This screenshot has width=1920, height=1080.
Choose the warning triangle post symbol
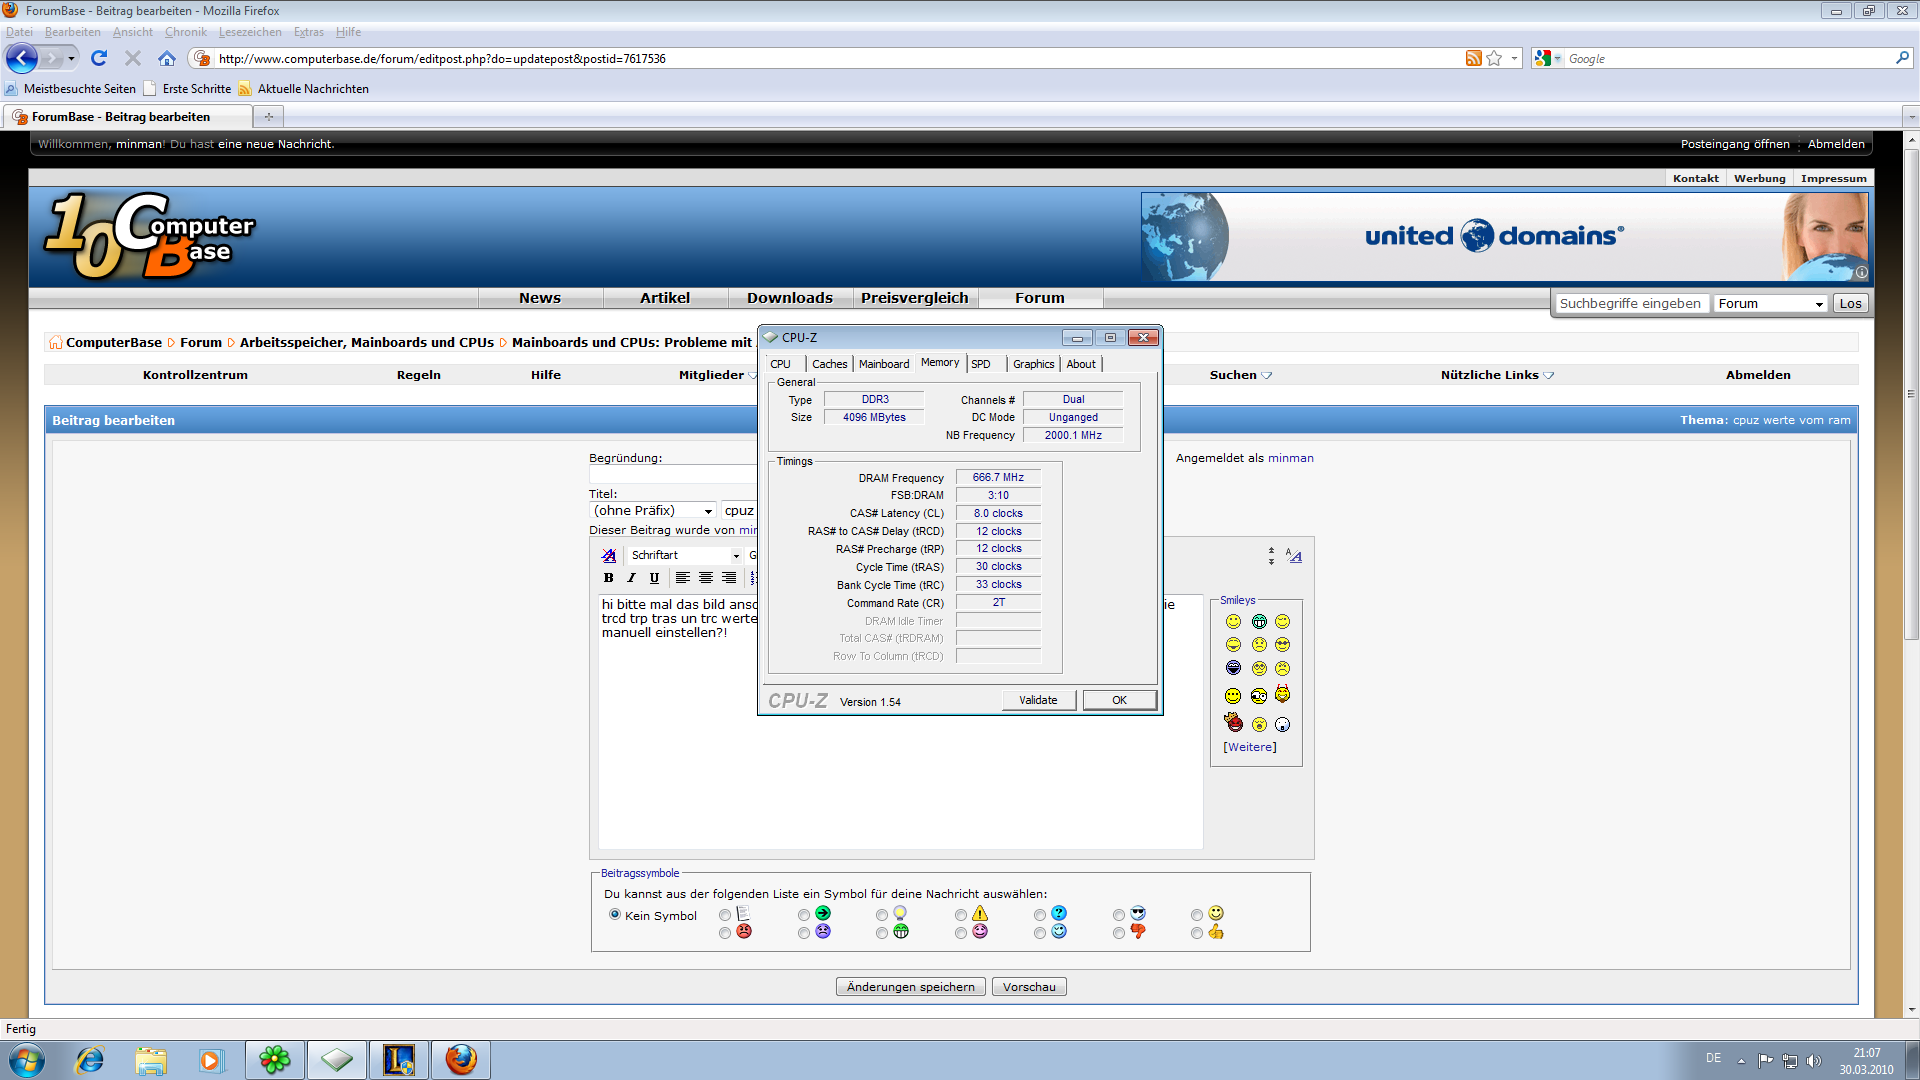(961, 915)
